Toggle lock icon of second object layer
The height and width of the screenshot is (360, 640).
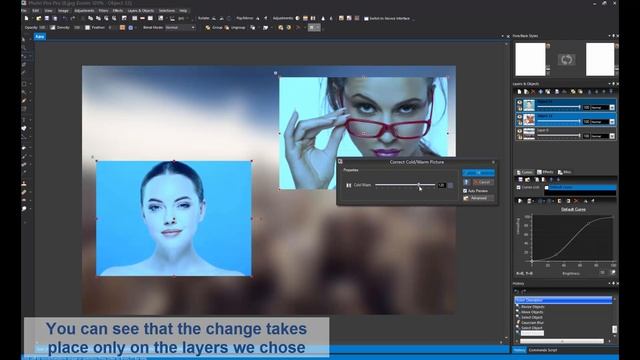tap(520, 122)
